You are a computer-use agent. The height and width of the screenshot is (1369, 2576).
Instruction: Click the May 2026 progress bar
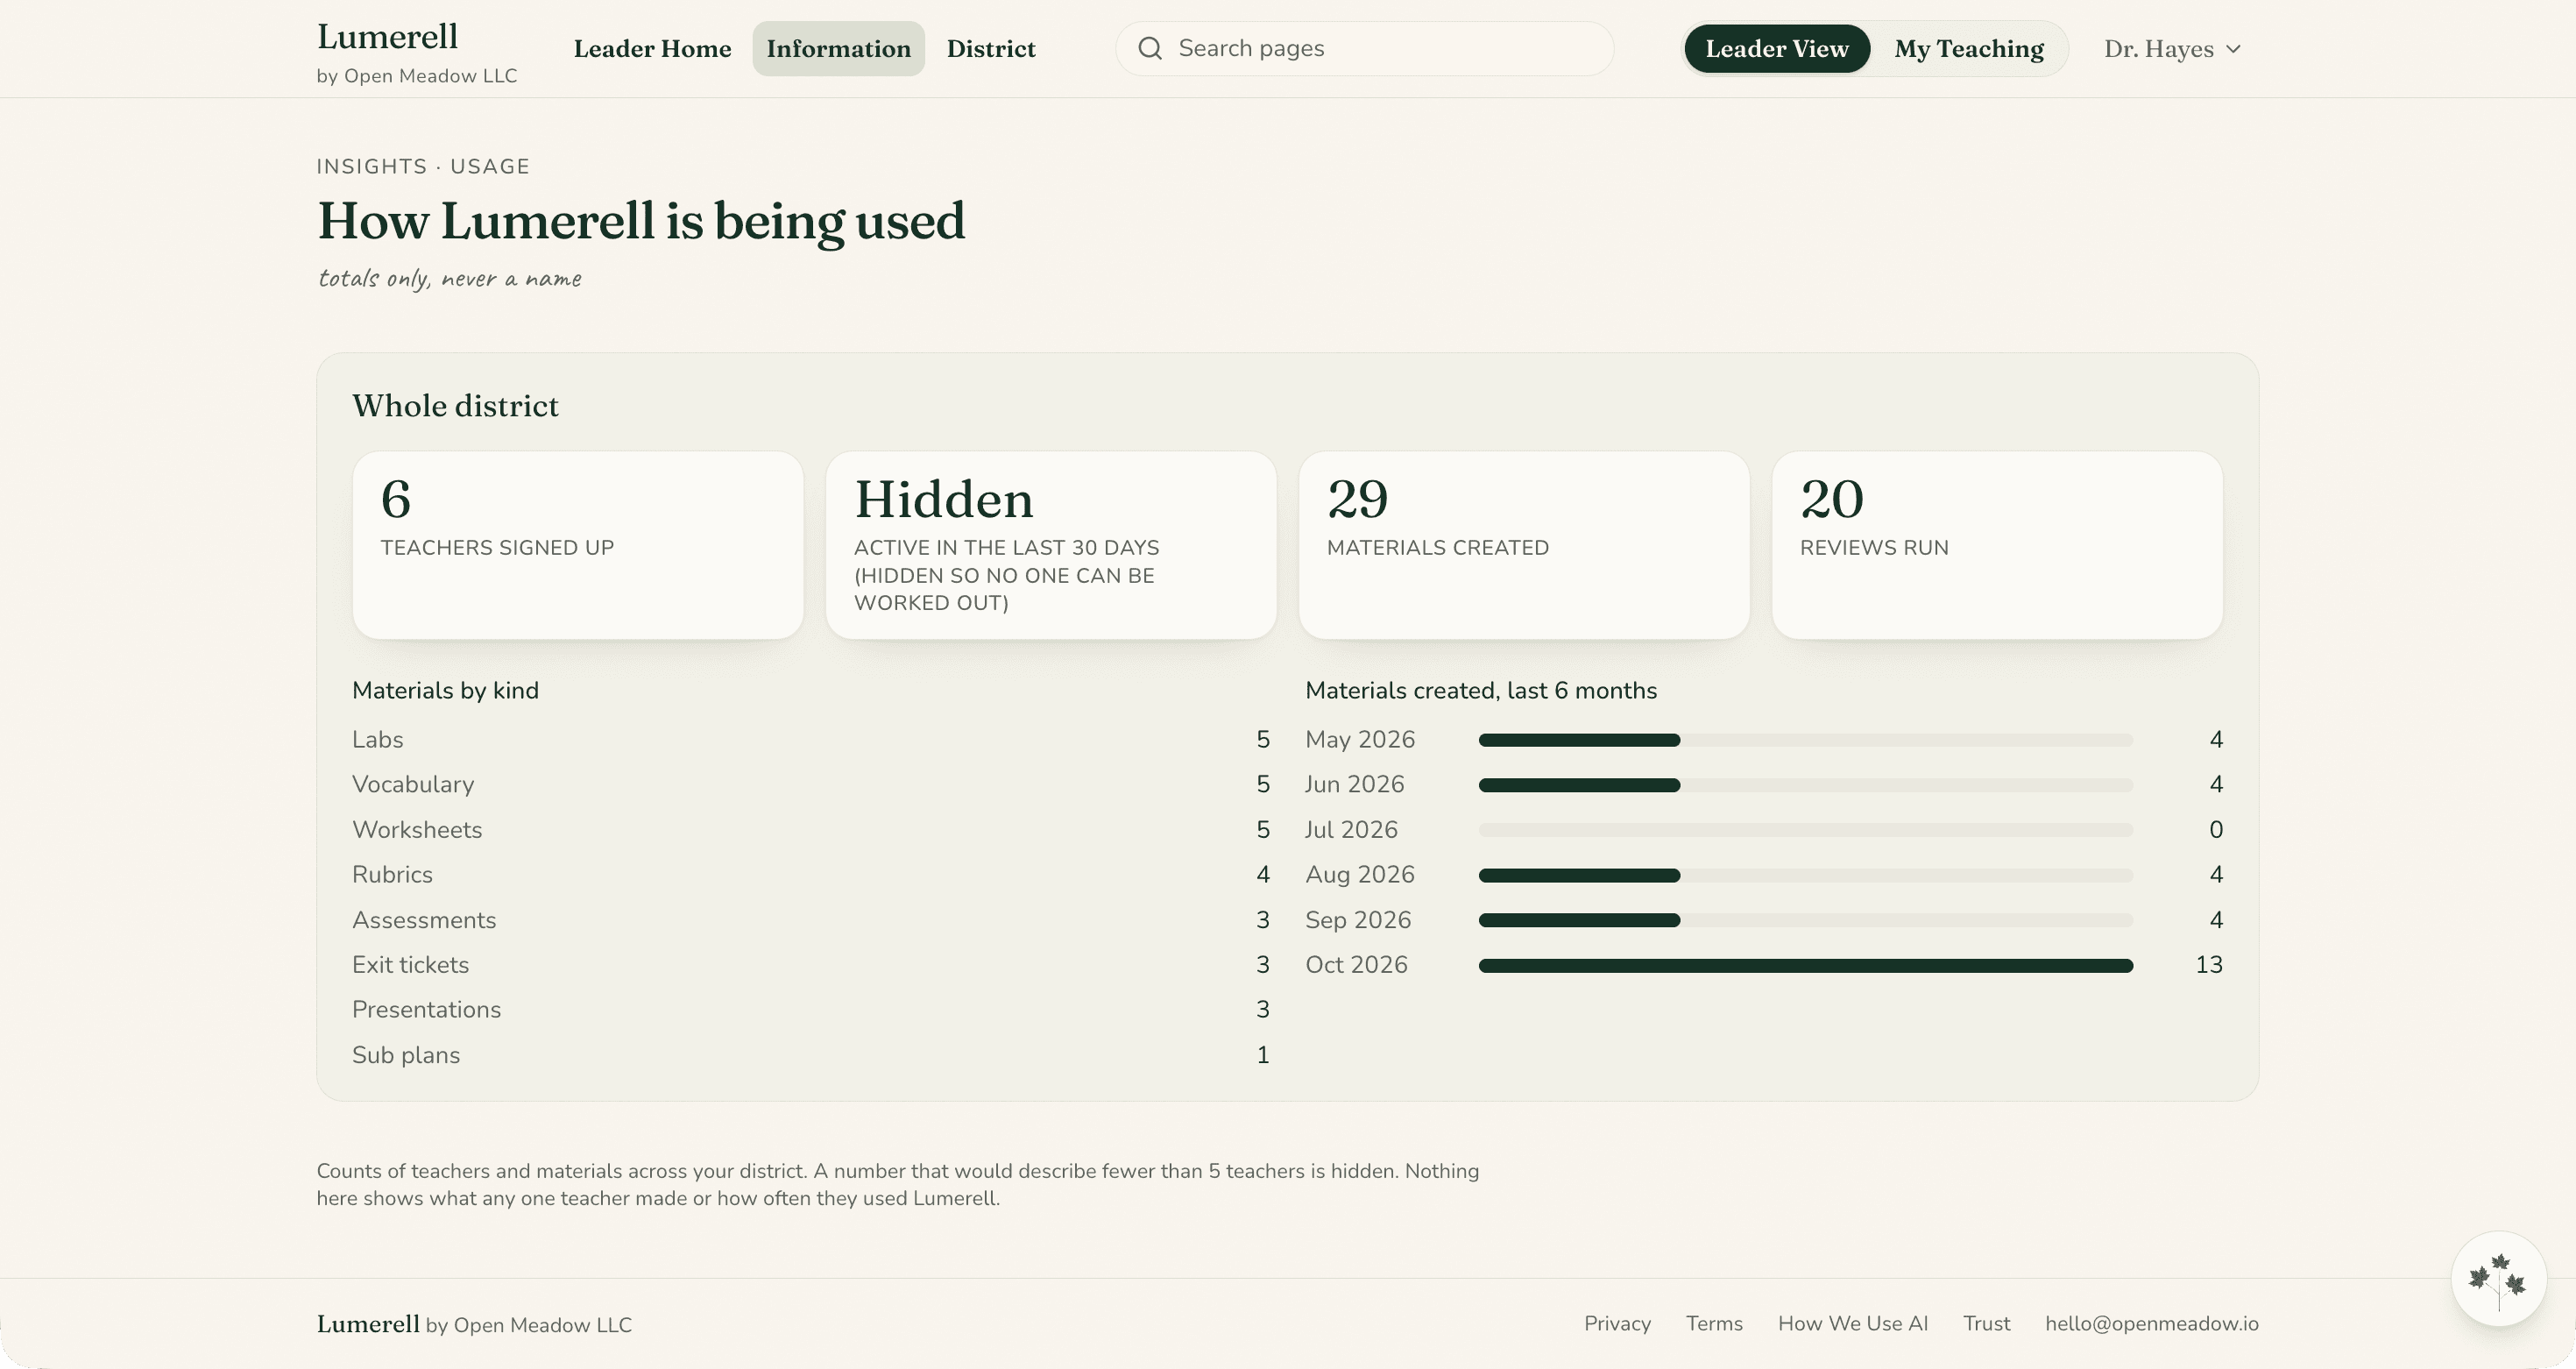click(1806, 740)
